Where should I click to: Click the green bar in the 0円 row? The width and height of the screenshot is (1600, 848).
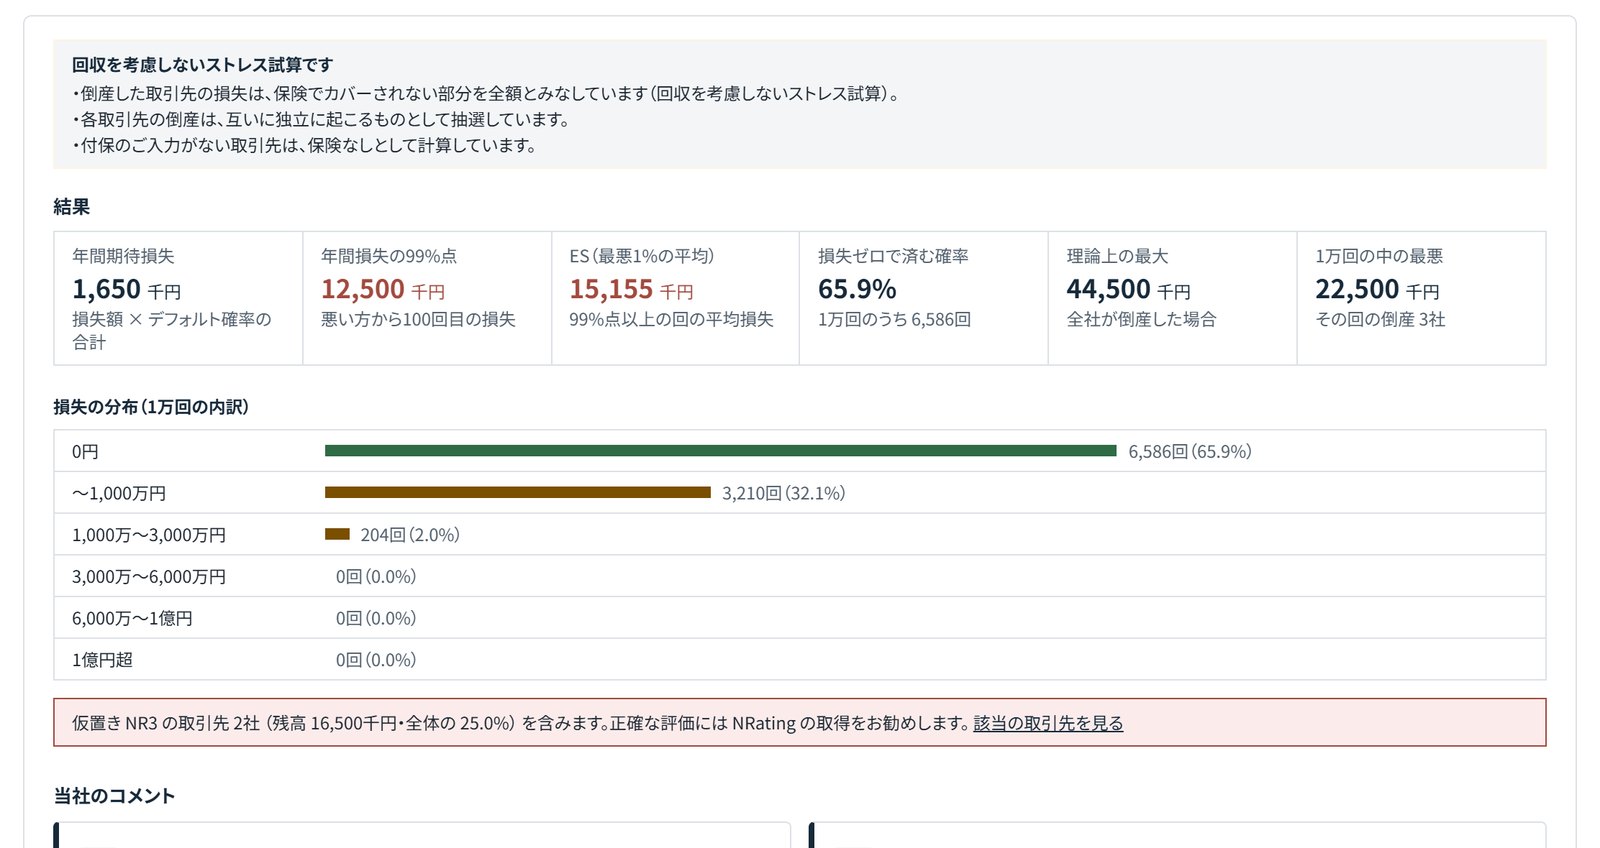point(720,451)
